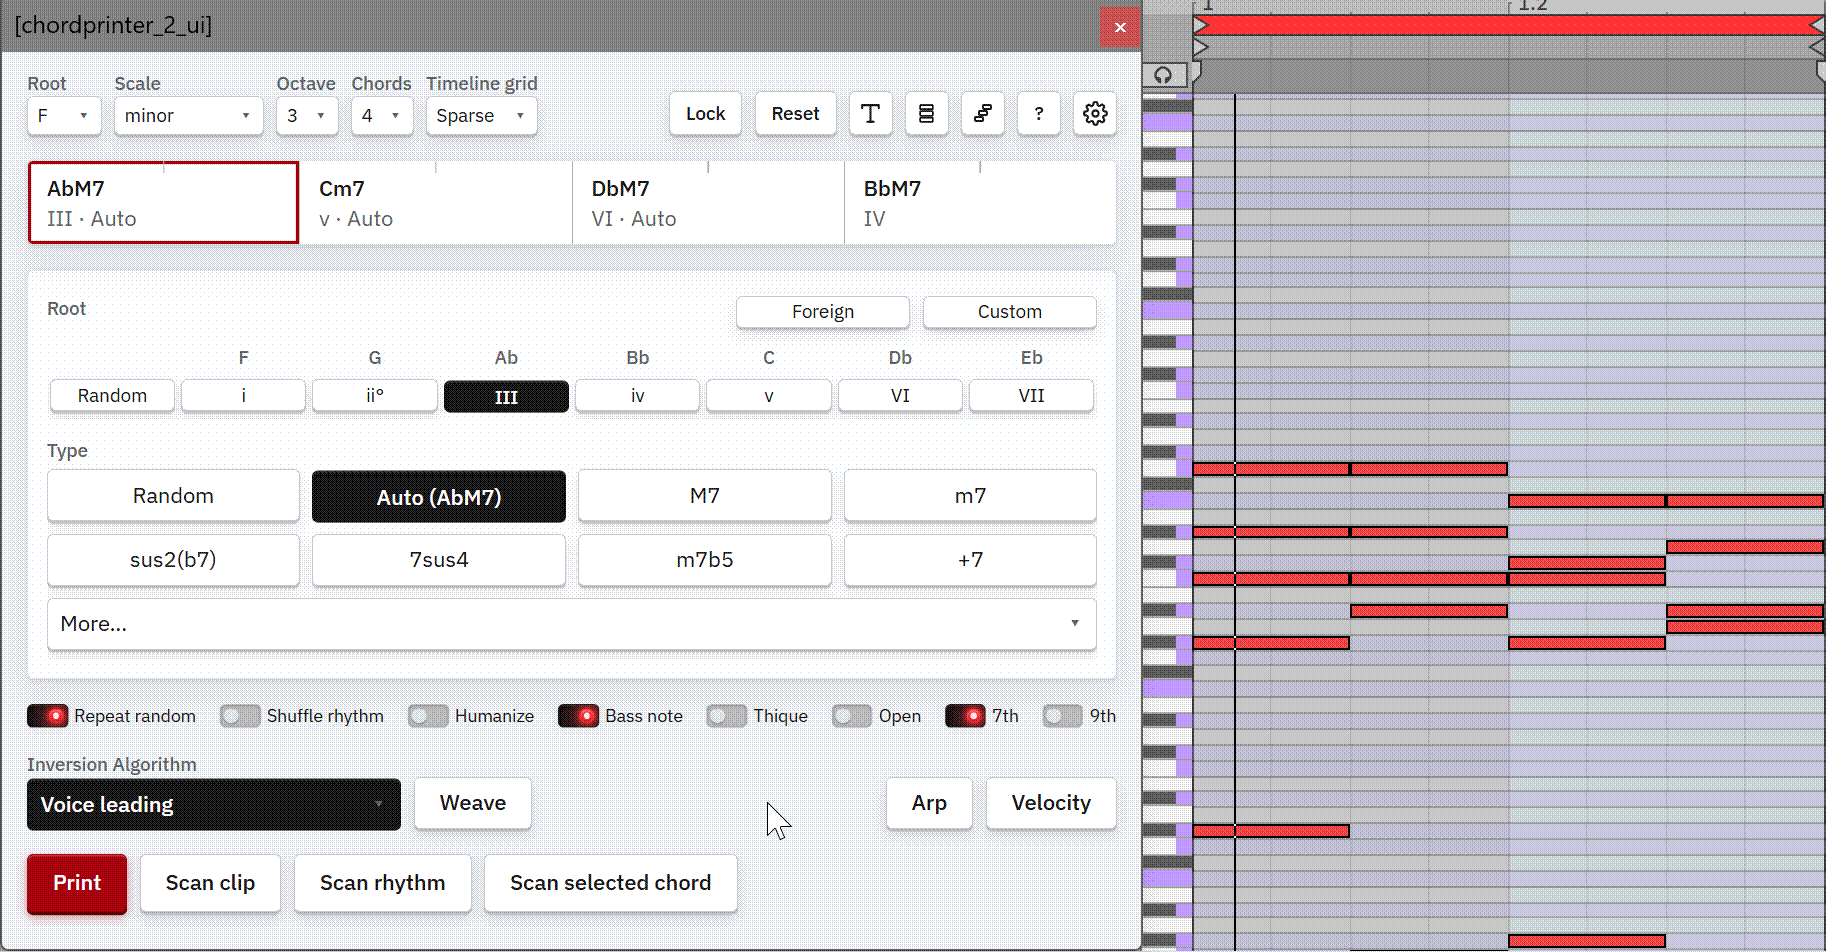Enable Open voicing switch
Image resolution: width=1826 pixels, height=952 pixels.
click(852, 716)
